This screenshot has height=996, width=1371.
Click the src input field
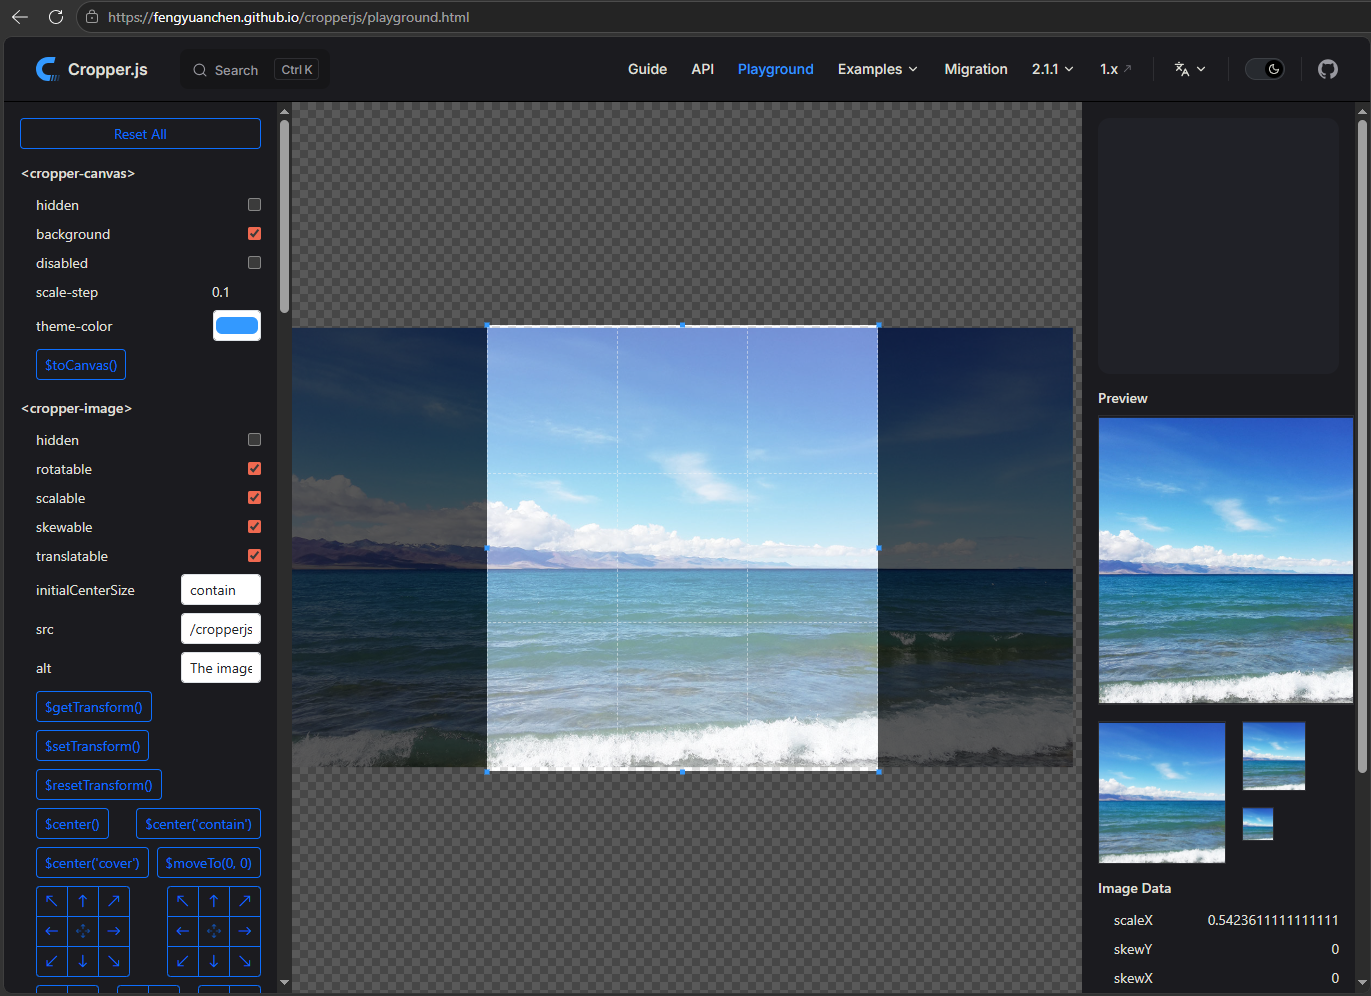click(x=221, y=629)
